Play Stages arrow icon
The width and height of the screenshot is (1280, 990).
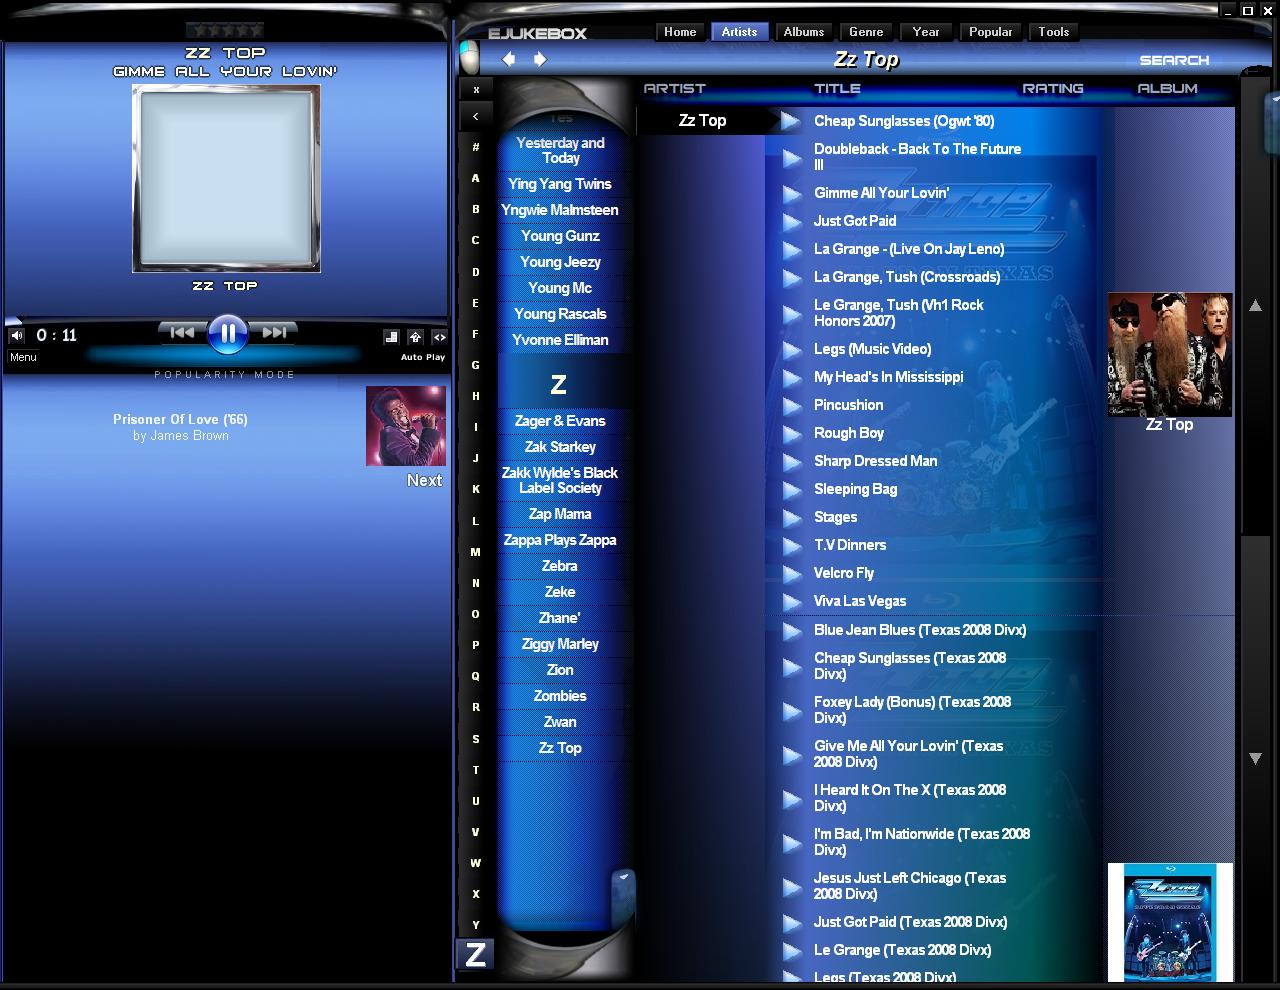791,518
